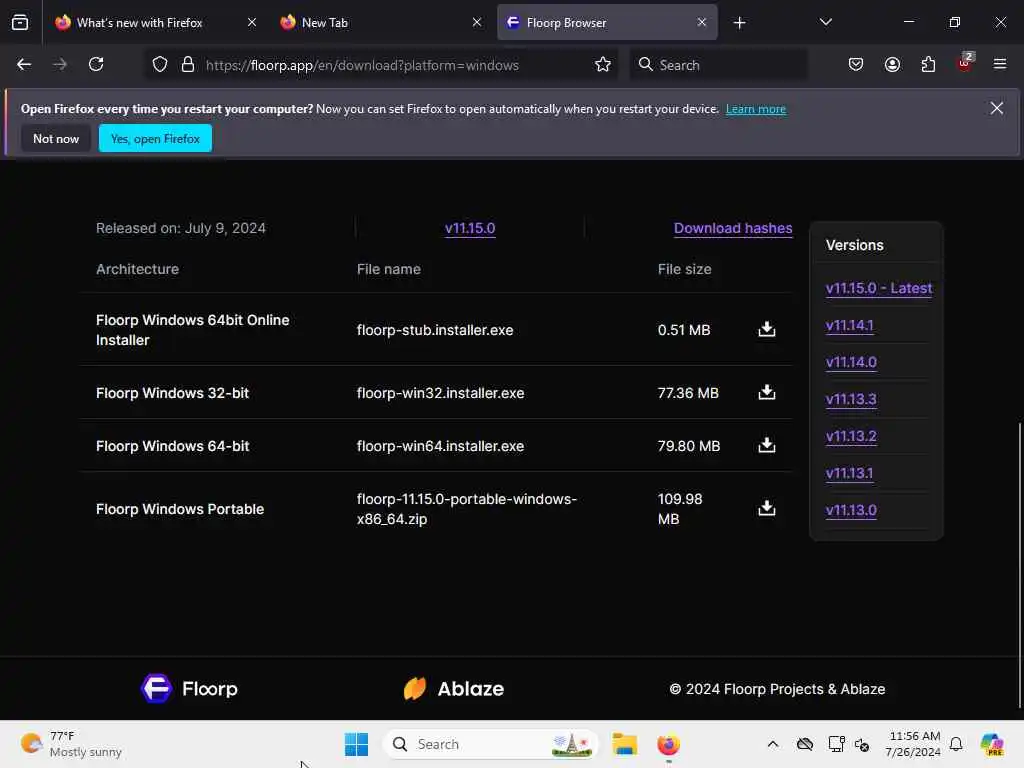Click the OneDrive cloud tray icon
Image resolution: width=1024 pixels, height=768 pixels.
tap(805, 744)
